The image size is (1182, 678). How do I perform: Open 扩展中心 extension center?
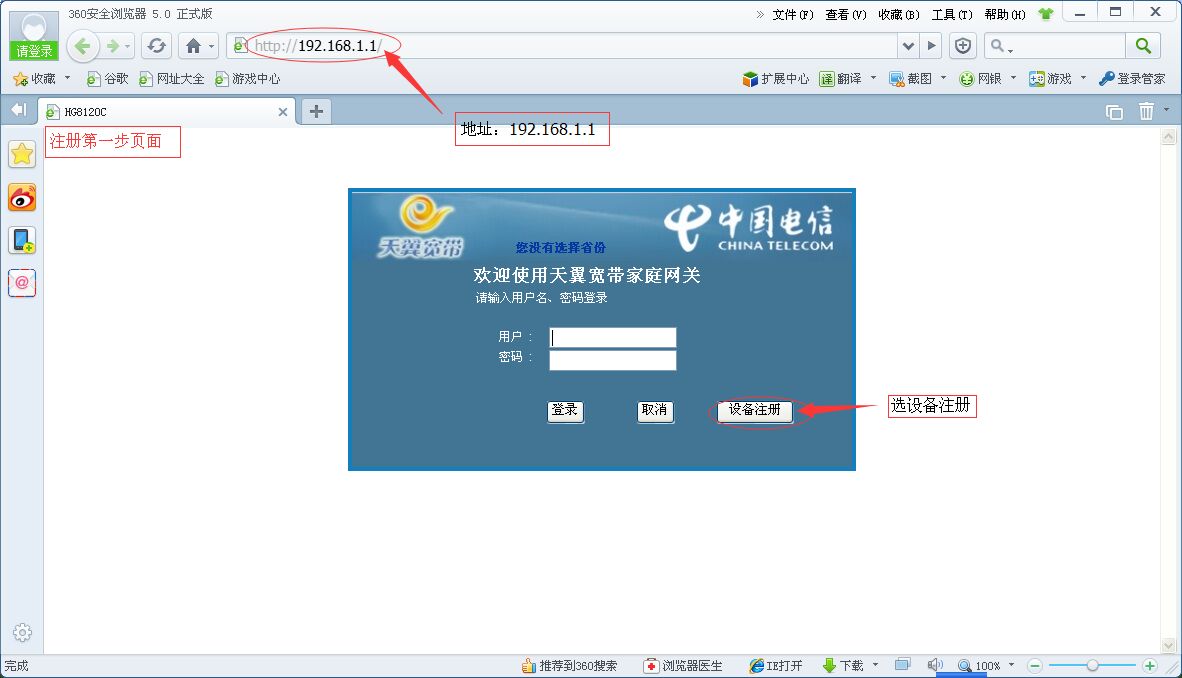point(776,78)
